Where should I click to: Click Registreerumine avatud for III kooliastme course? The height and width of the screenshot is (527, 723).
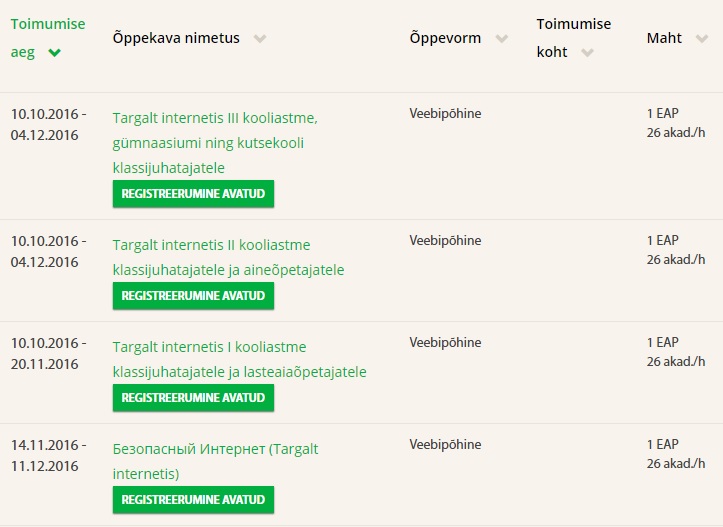click(193, 194)
